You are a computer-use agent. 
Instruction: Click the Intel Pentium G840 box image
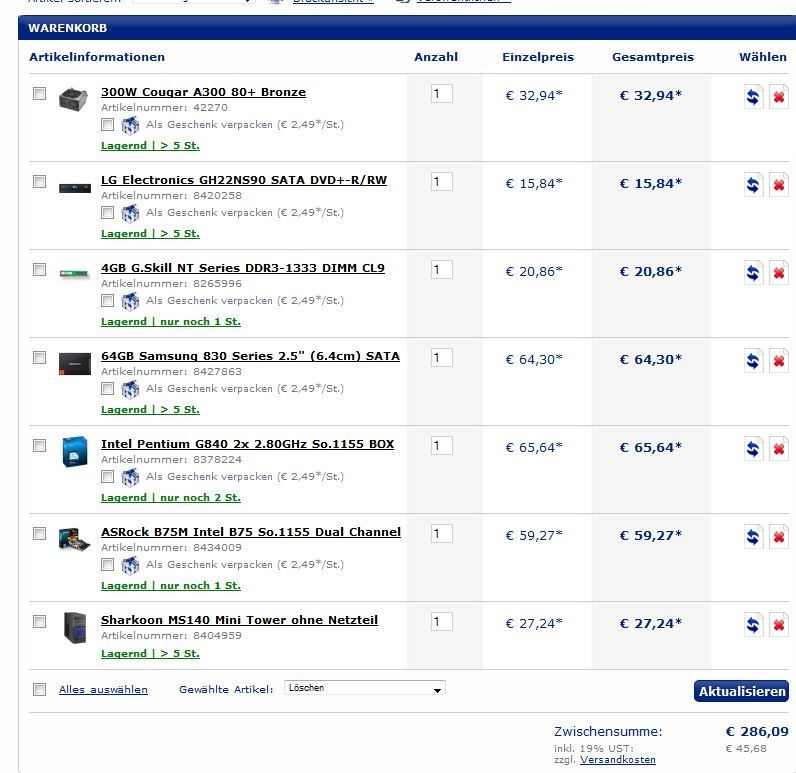click(74, 451)
